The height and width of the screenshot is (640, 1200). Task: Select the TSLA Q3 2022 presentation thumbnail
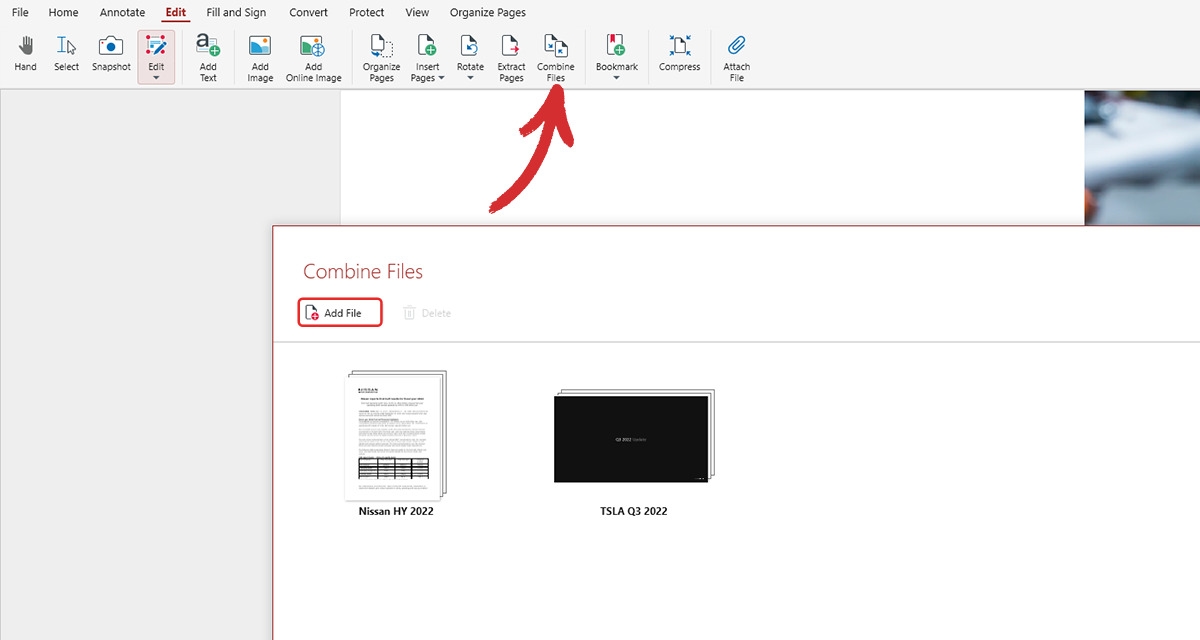pyautogui.click(x=634, y=436)
